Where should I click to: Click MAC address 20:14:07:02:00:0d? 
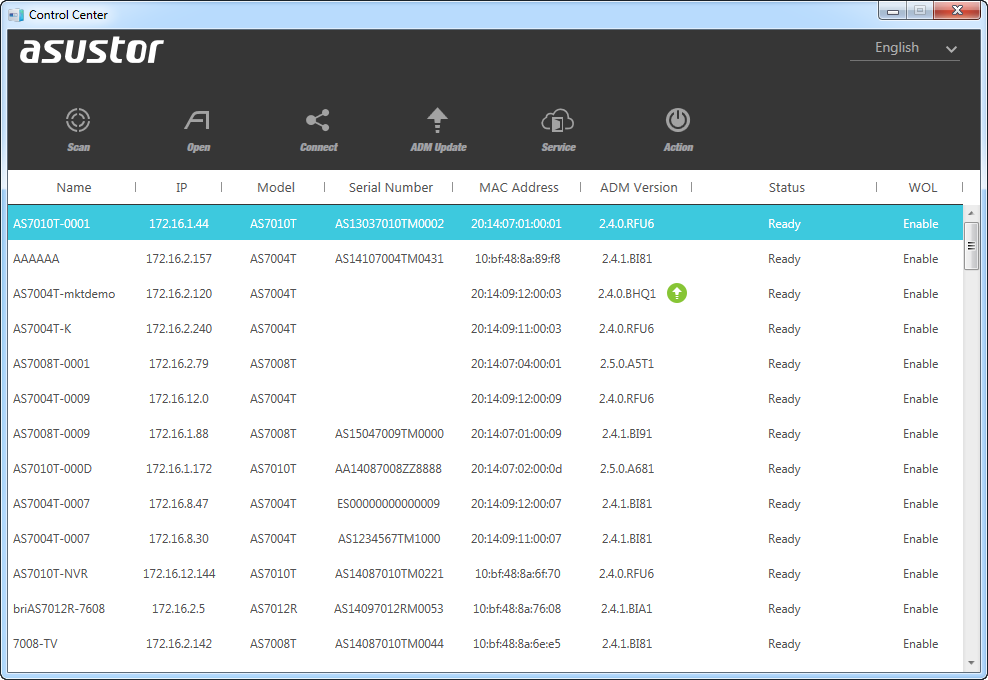(516, 468)
